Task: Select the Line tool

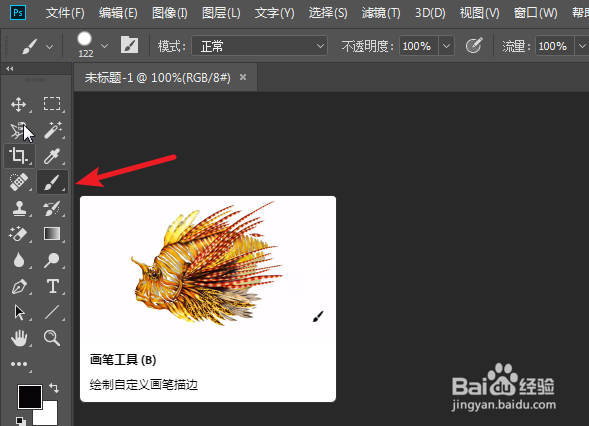Action: [x=52, y=312]
